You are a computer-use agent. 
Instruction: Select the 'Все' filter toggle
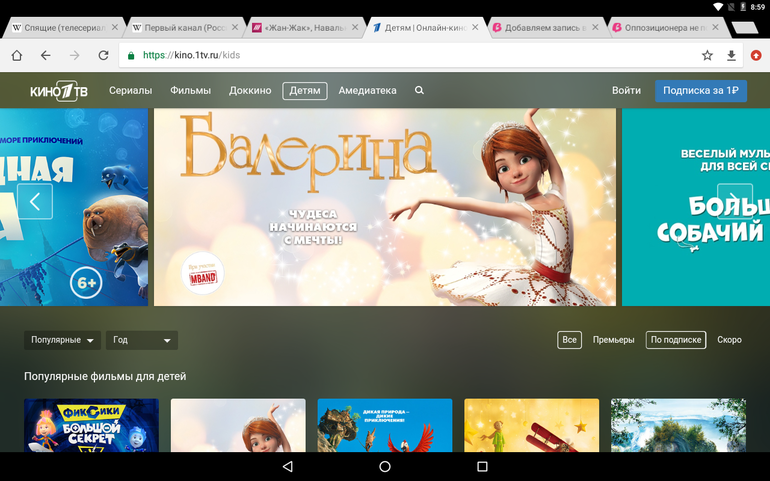[x=569, y=340]
